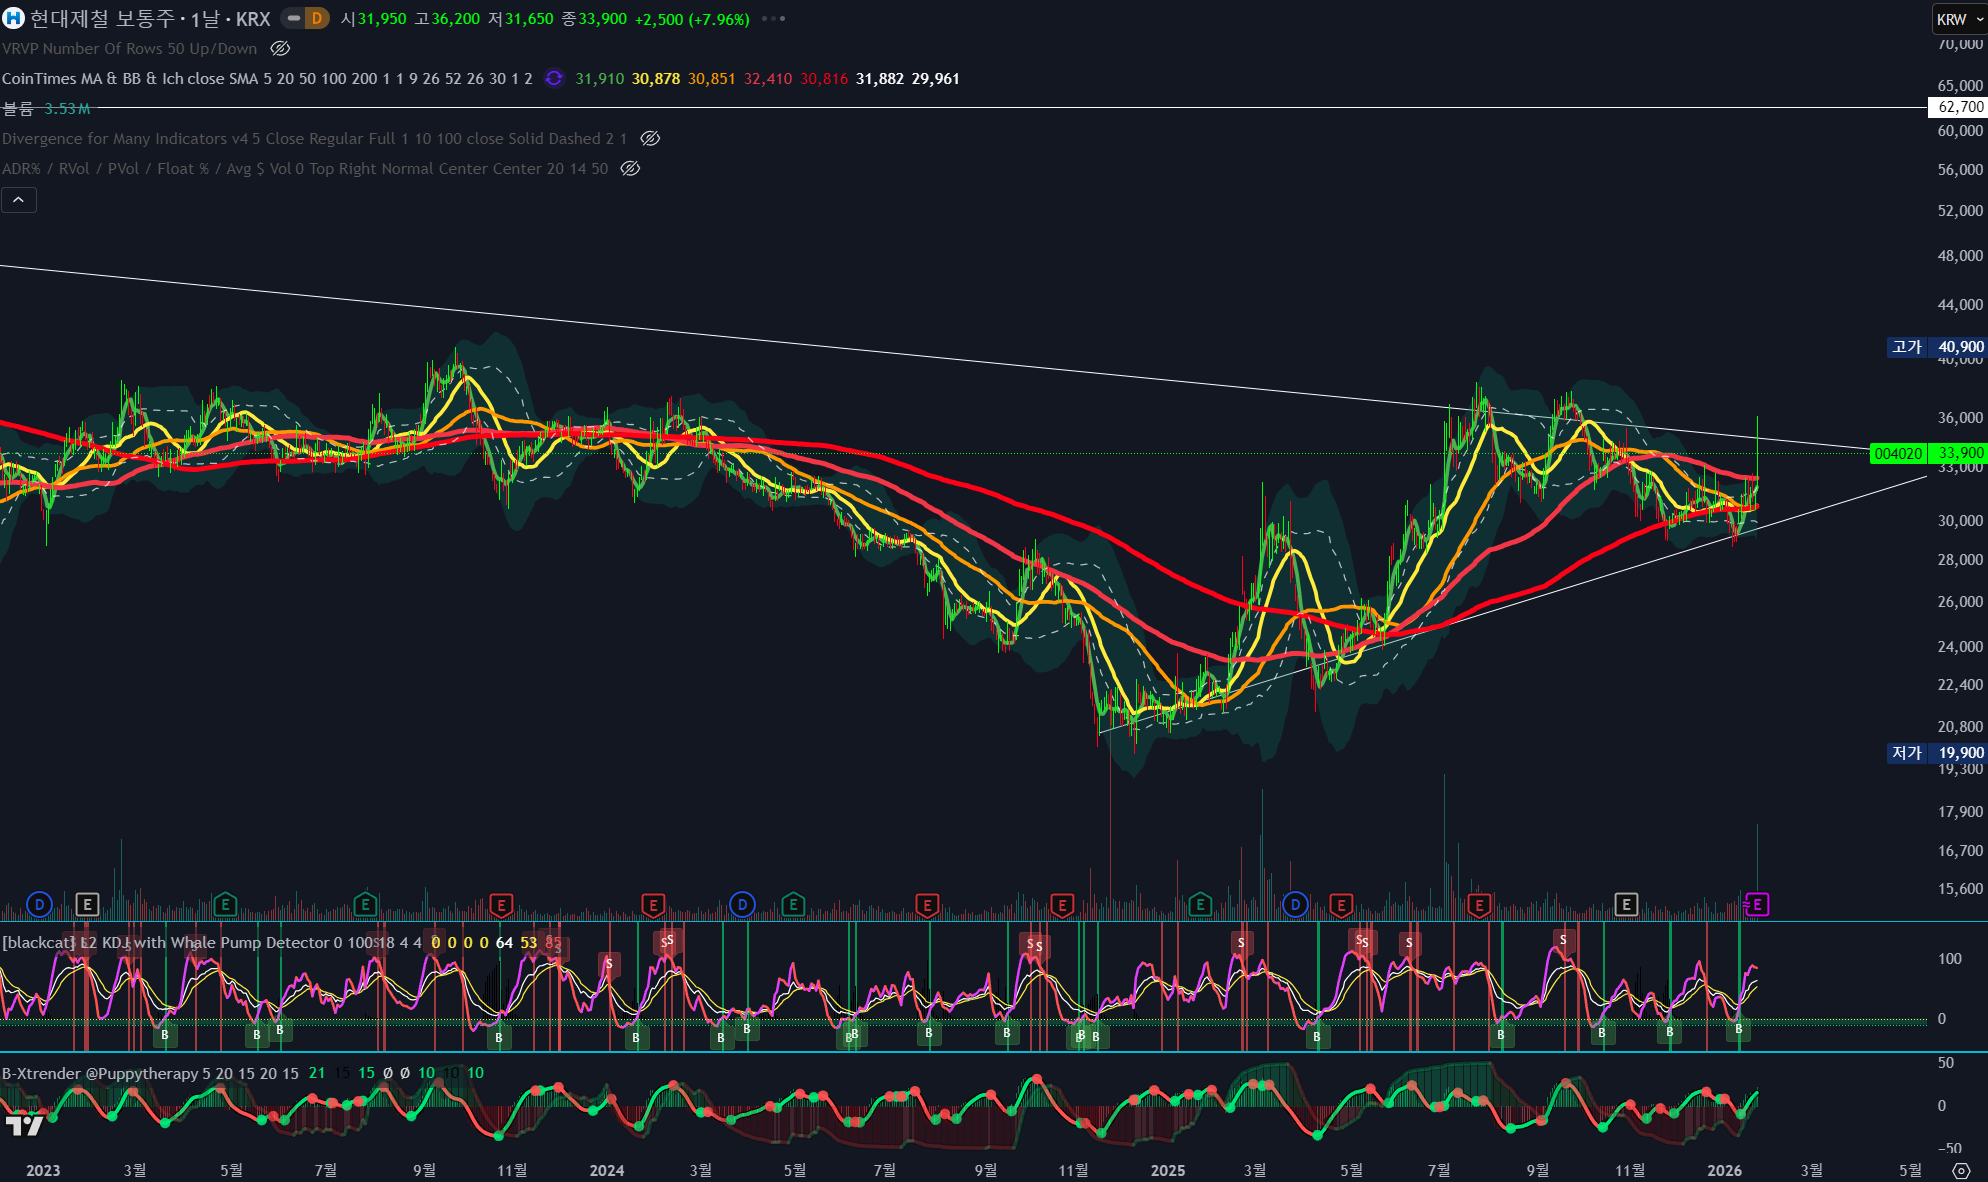
Task: Click the white E earnings marker in January 2023
Action: (x=87, y=905)
